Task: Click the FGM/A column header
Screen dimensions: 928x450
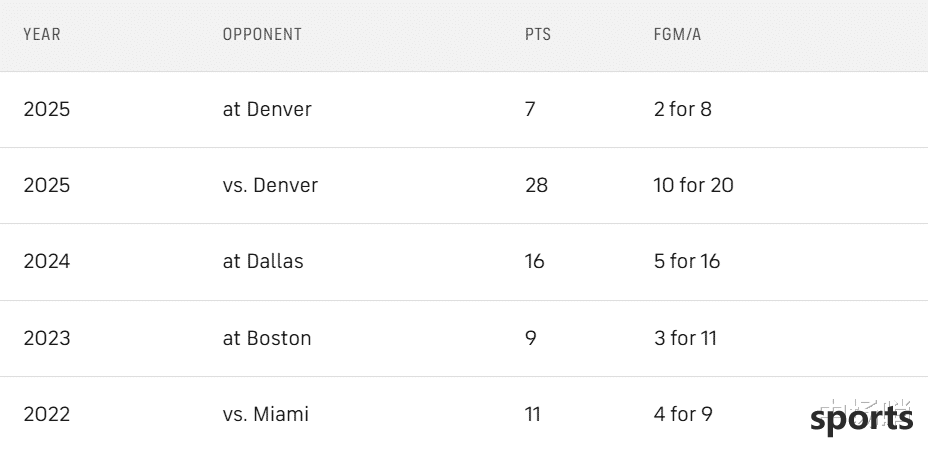Action: (678, 34)
